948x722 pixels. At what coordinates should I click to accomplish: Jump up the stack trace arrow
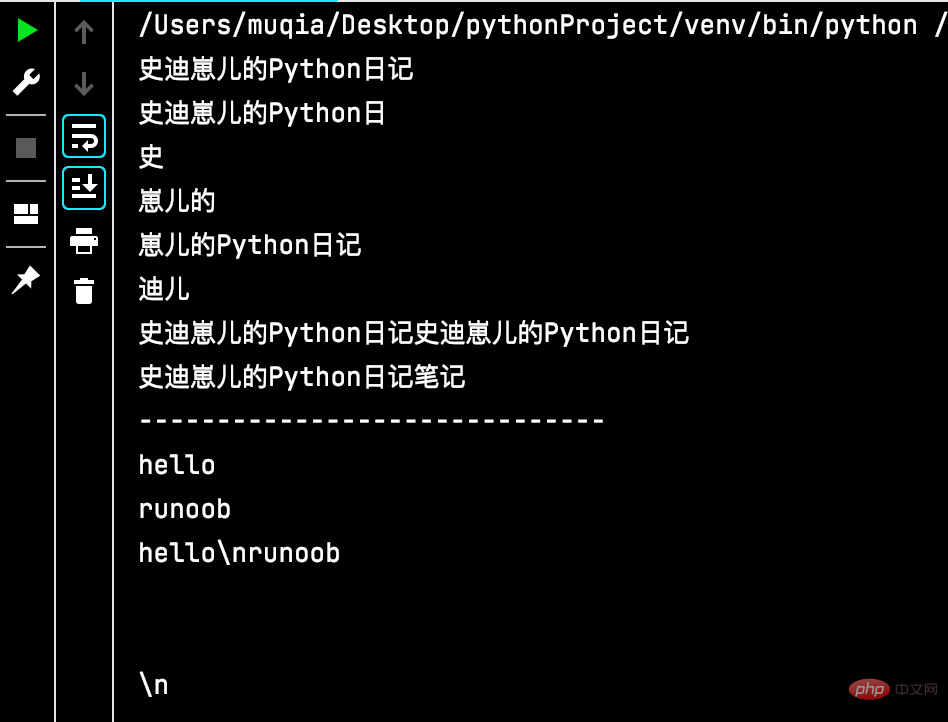click(x=84, y=32)
